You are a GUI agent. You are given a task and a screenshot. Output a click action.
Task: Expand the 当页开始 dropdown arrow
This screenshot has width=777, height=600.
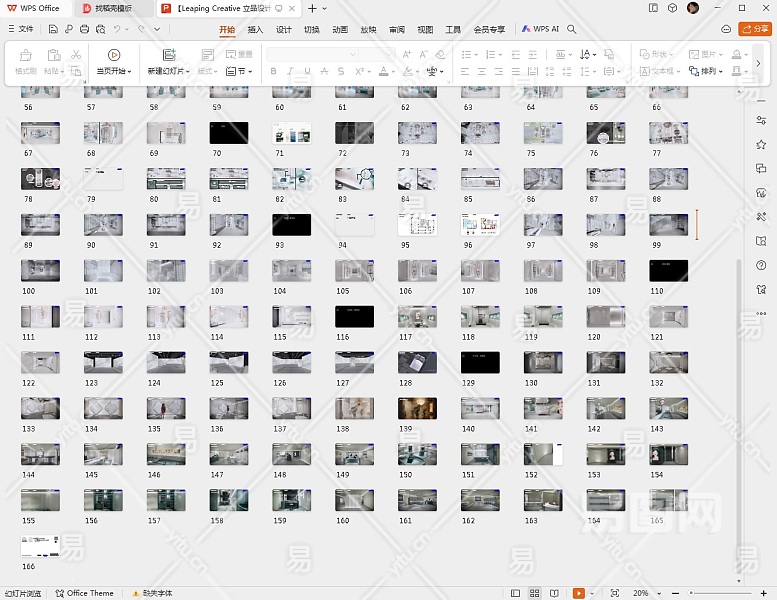(x=128, y=72)
